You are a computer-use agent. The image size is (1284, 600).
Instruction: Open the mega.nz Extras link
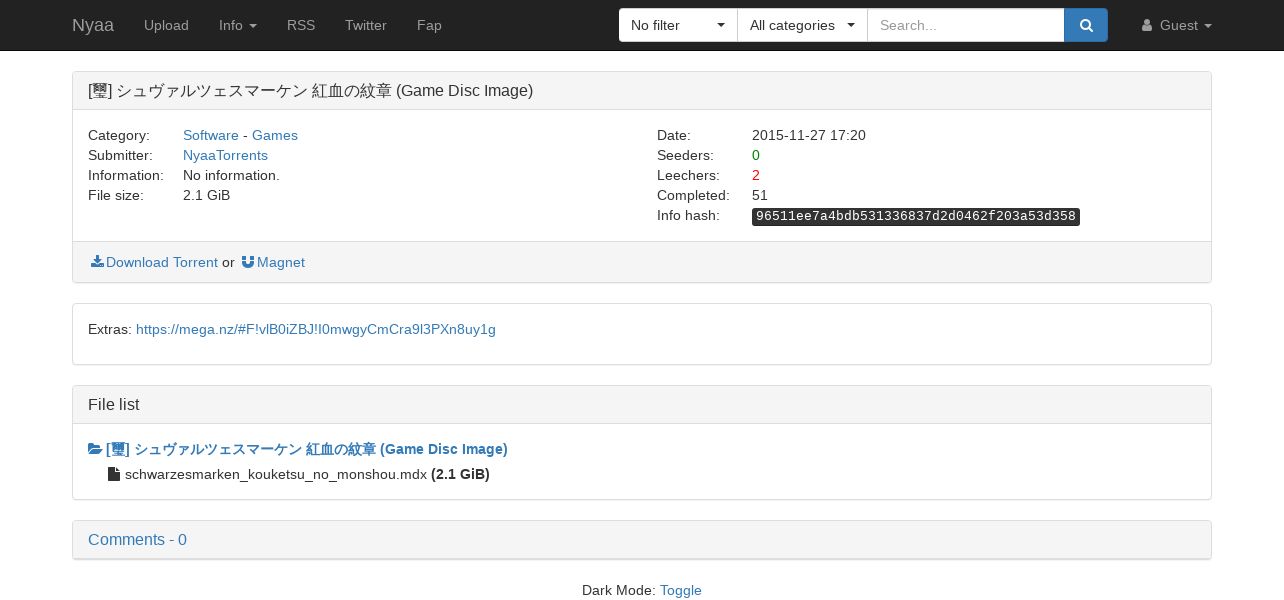click(x=316, y=329)
